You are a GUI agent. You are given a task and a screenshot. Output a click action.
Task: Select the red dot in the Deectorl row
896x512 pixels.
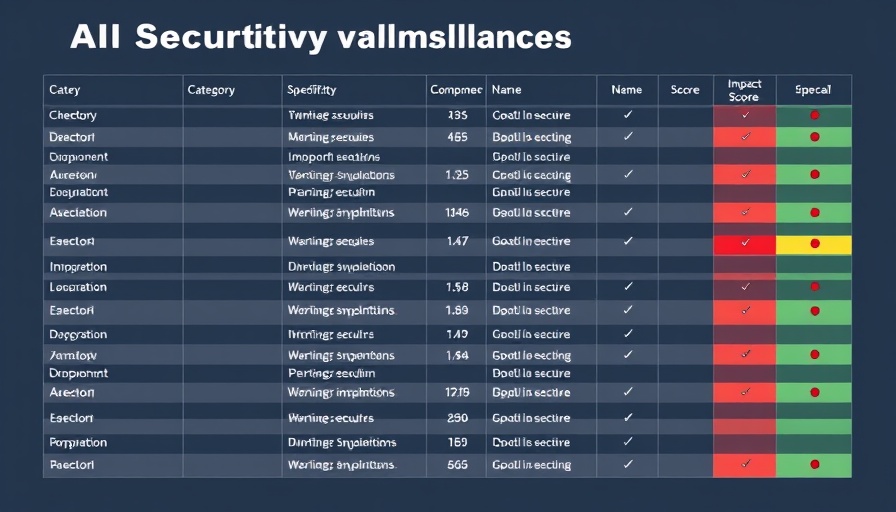point(815,137)
